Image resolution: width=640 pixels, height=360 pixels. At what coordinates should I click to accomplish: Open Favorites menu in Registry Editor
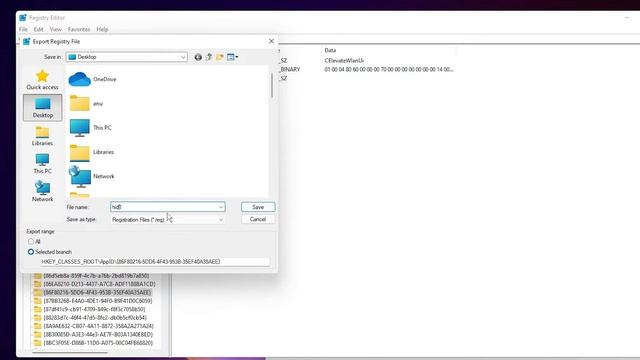coord(79,29)
